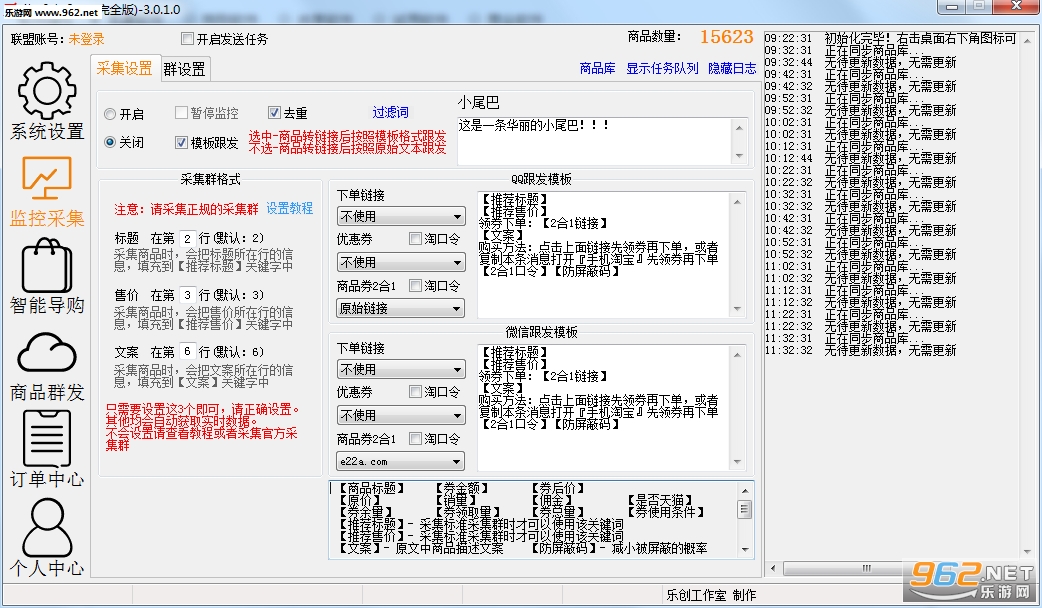Click log entry at 10:12:44
This screenshot has height=608, width=1042.
861,158
